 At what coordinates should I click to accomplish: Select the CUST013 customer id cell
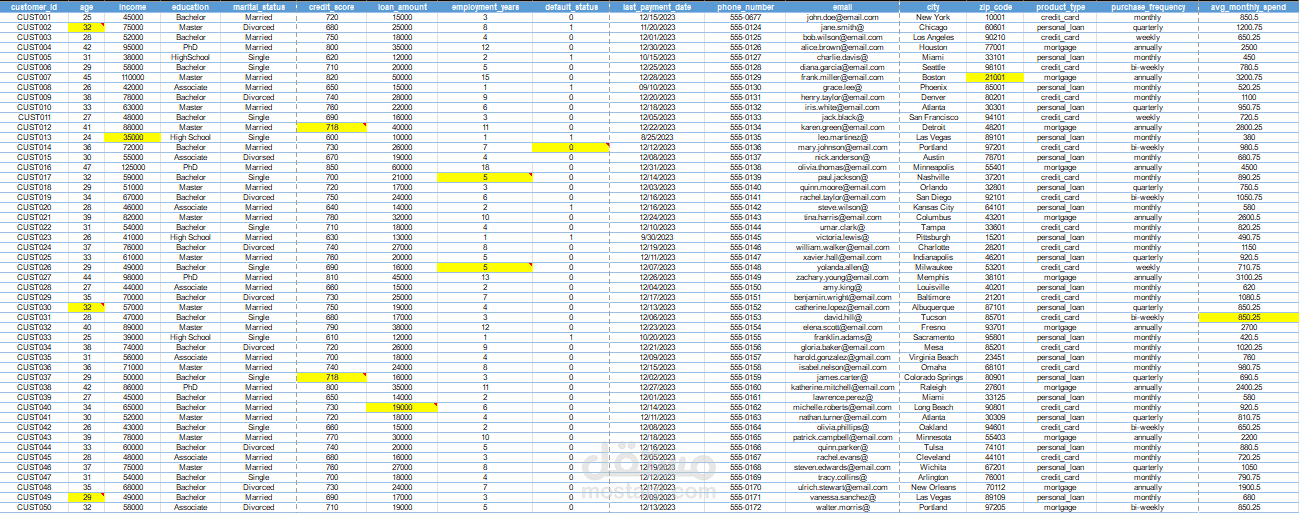[x=35, y=137]
